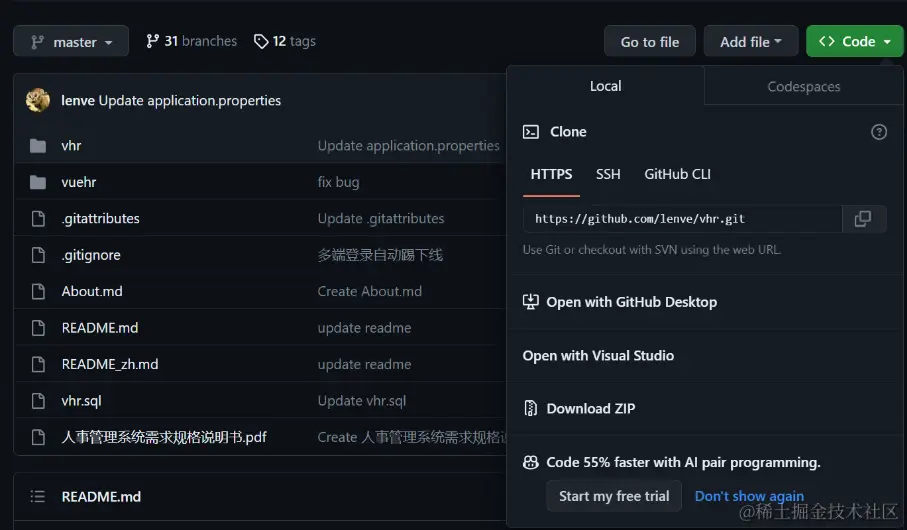Screen dimensions: 907x530
Task: Open the 多端登录自动踢下线 commit message
Action: coord(380,255)
